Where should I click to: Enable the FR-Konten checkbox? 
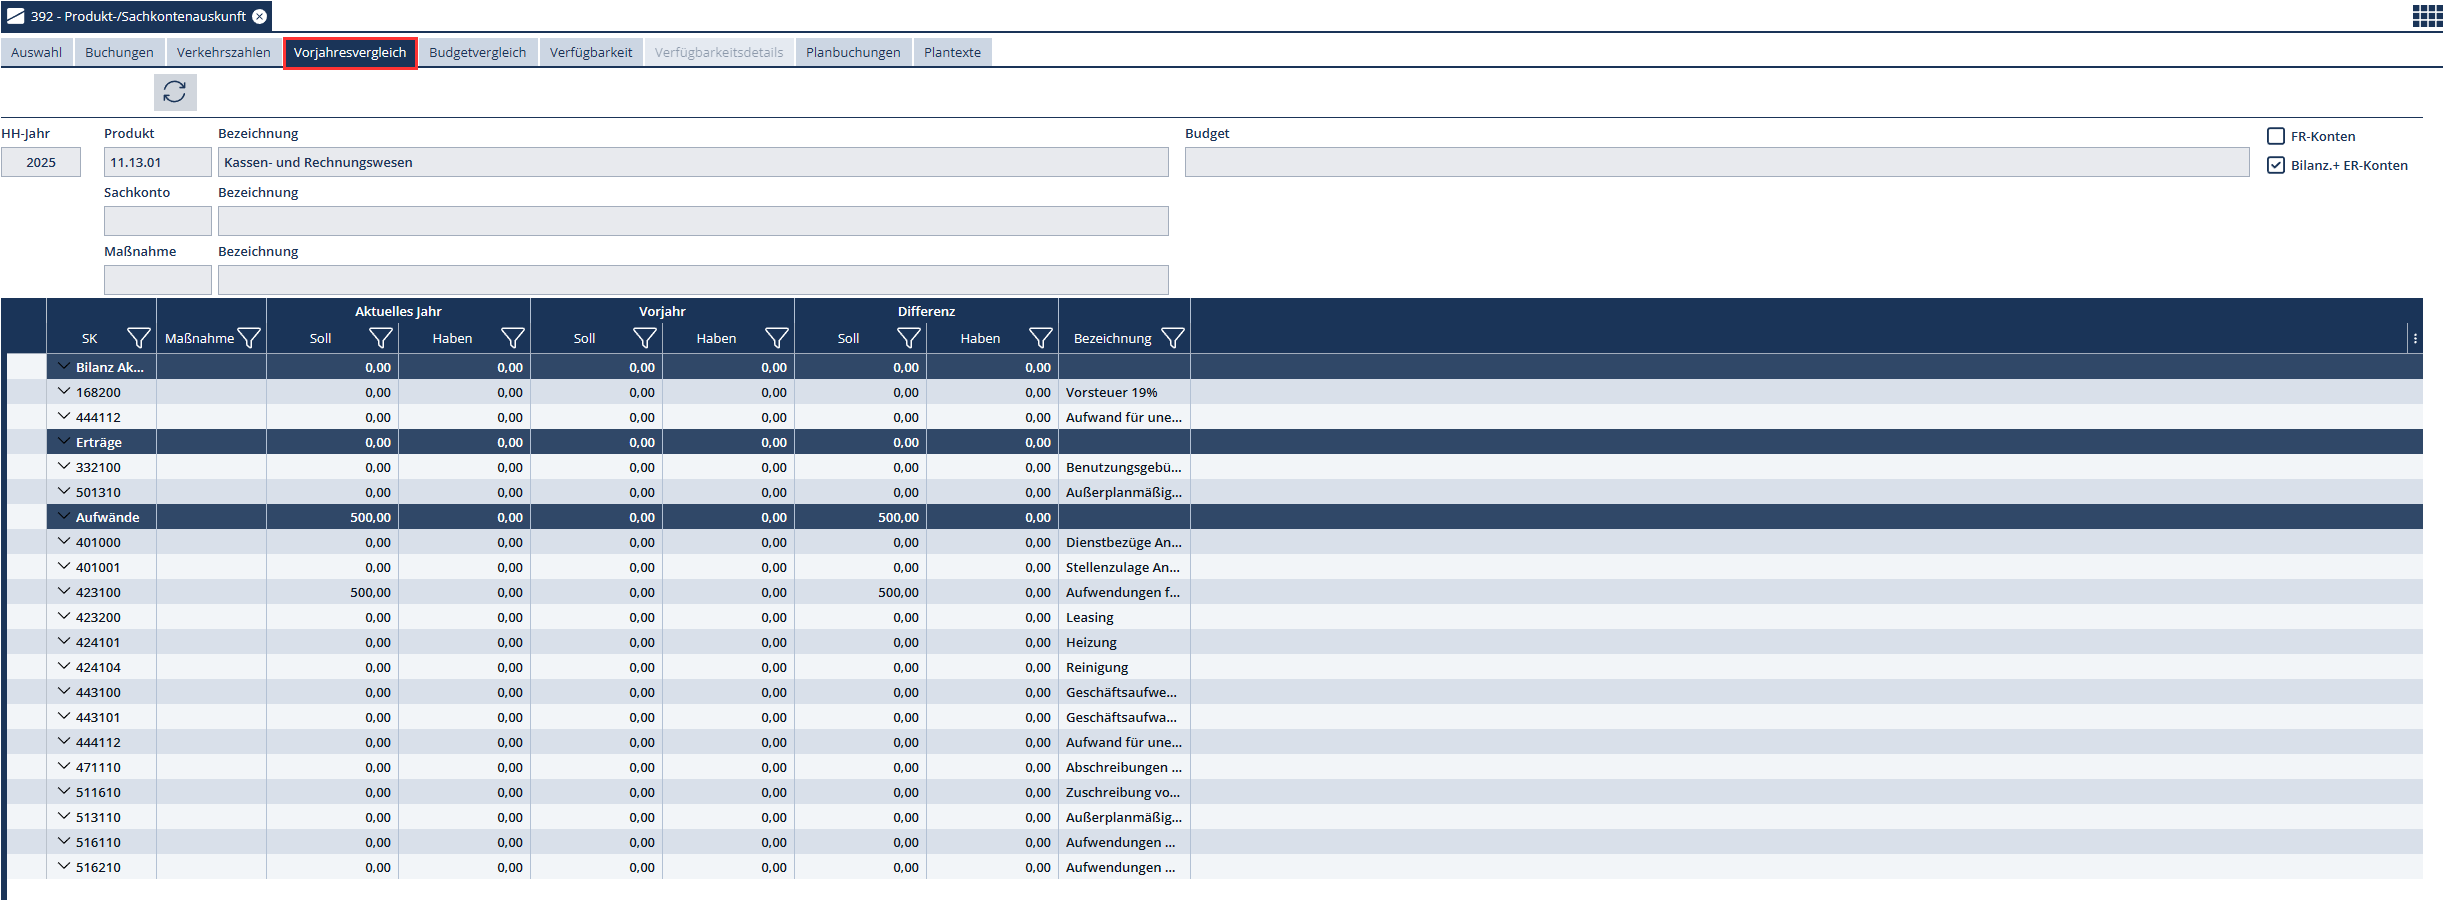click(2276, 137)
